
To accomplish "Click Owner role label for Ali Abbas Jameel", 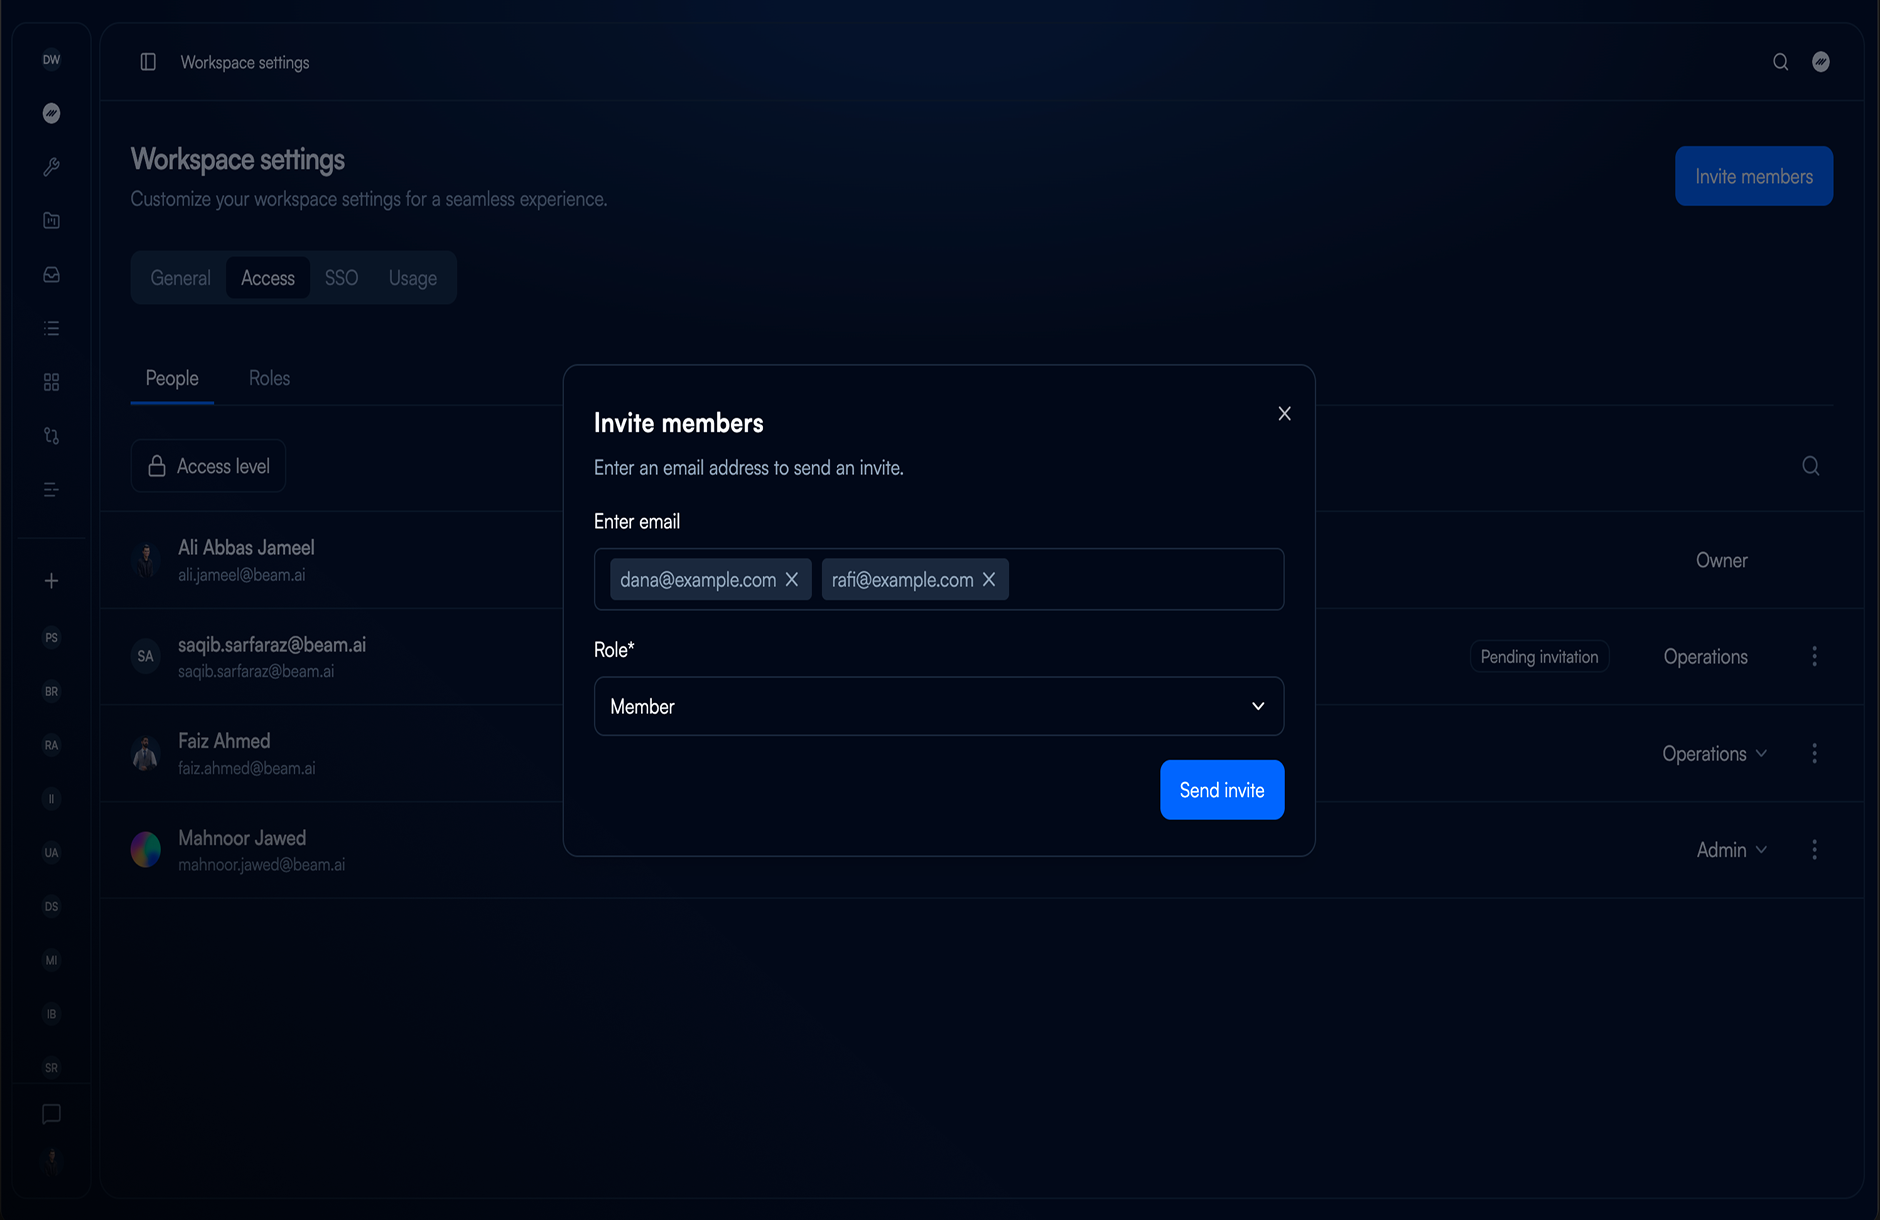I will click(1721, 560).
